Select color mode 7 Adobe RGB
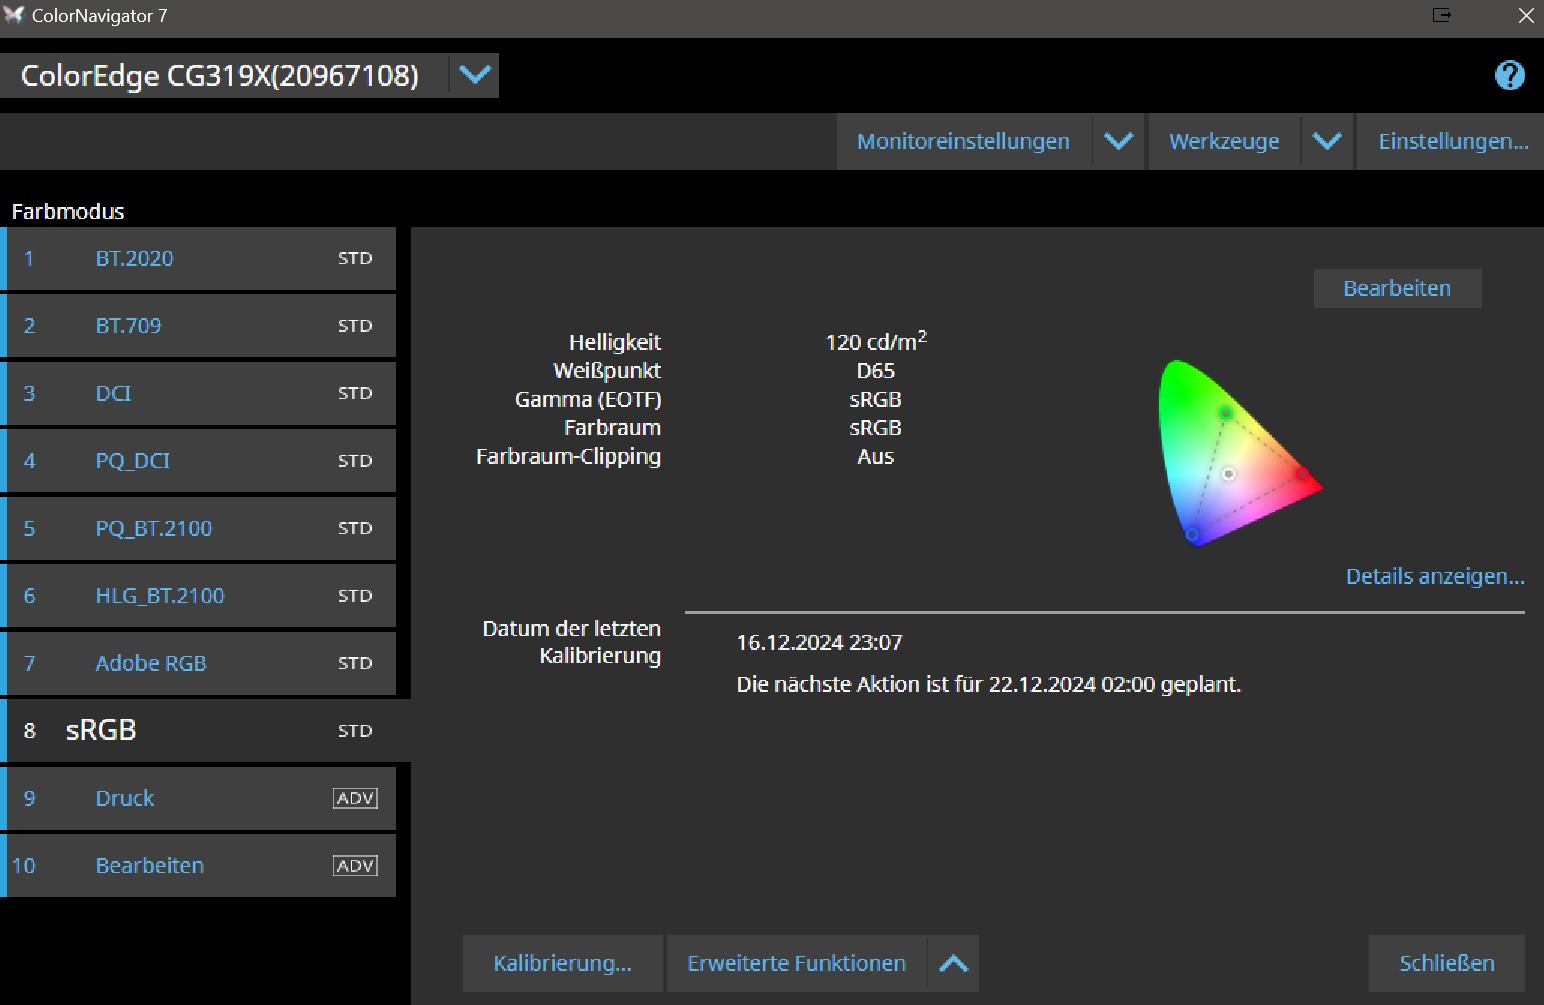The image size is (1544, 1005). coord(198,663)
